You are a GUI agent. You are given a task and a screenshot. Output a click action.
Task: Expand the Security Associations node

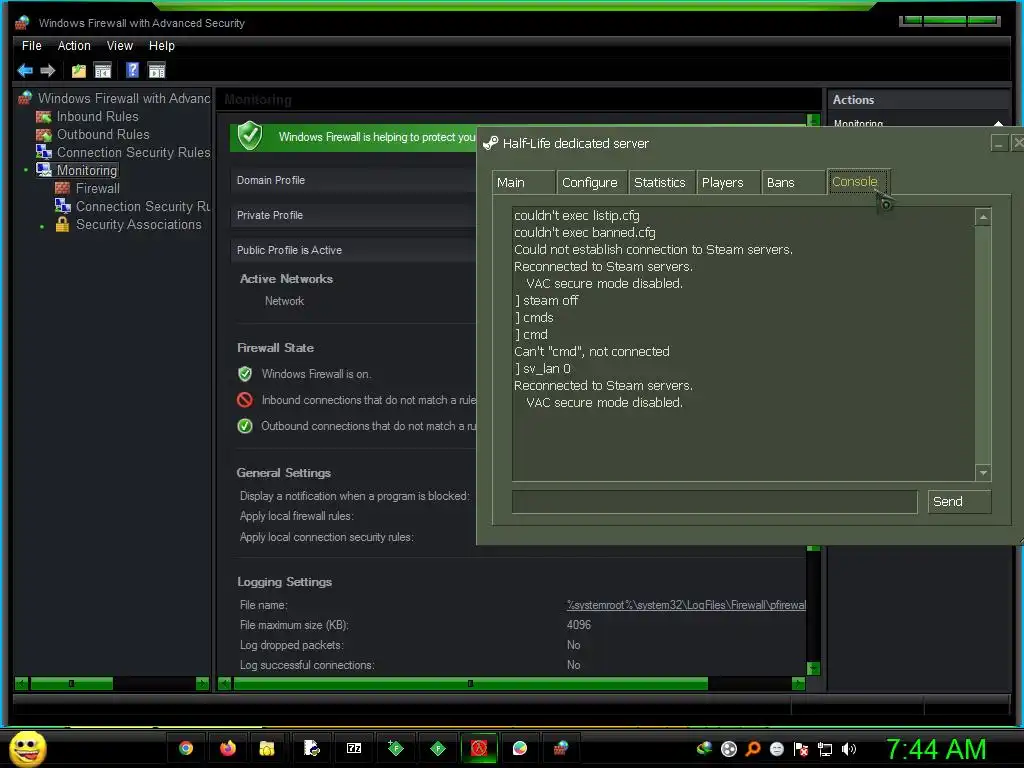pyautogui.click(x=42, y=226)
